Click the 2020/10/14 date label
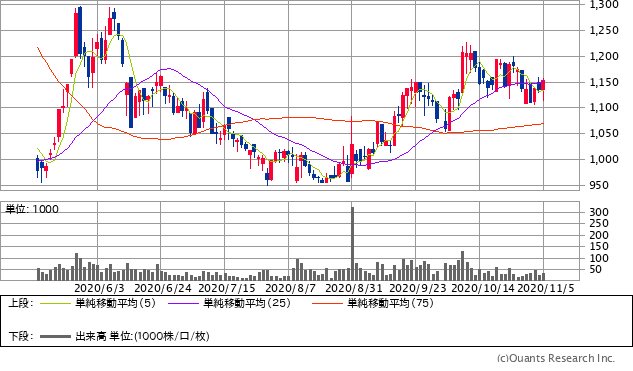 coord(483,288)
